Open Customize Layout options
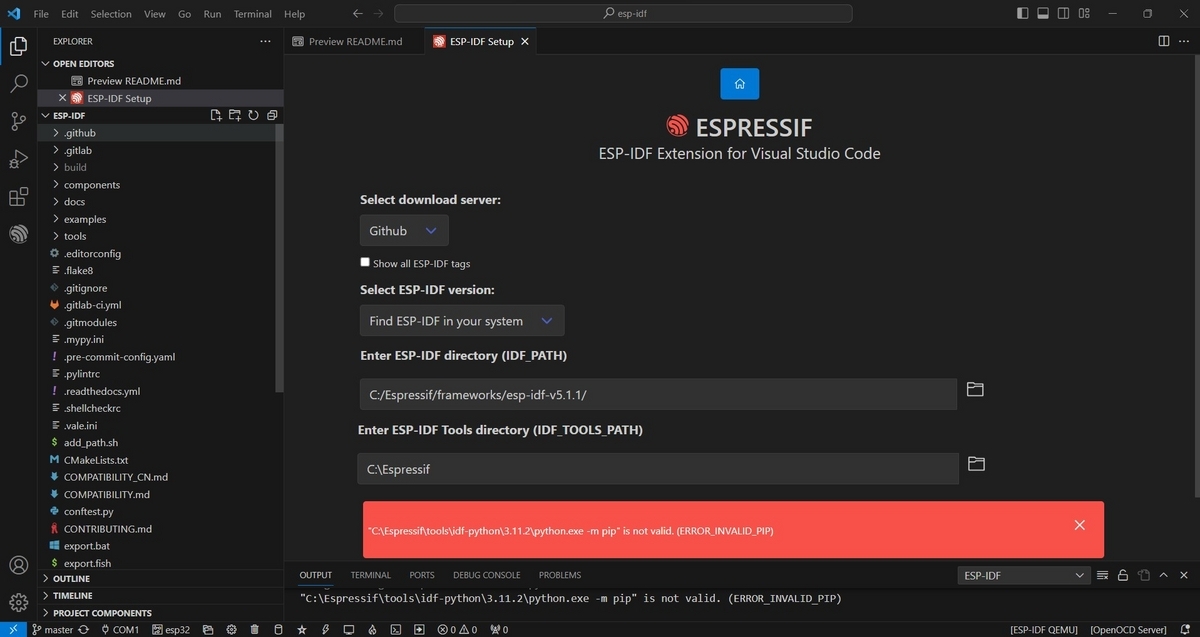 pos(1082,14)
